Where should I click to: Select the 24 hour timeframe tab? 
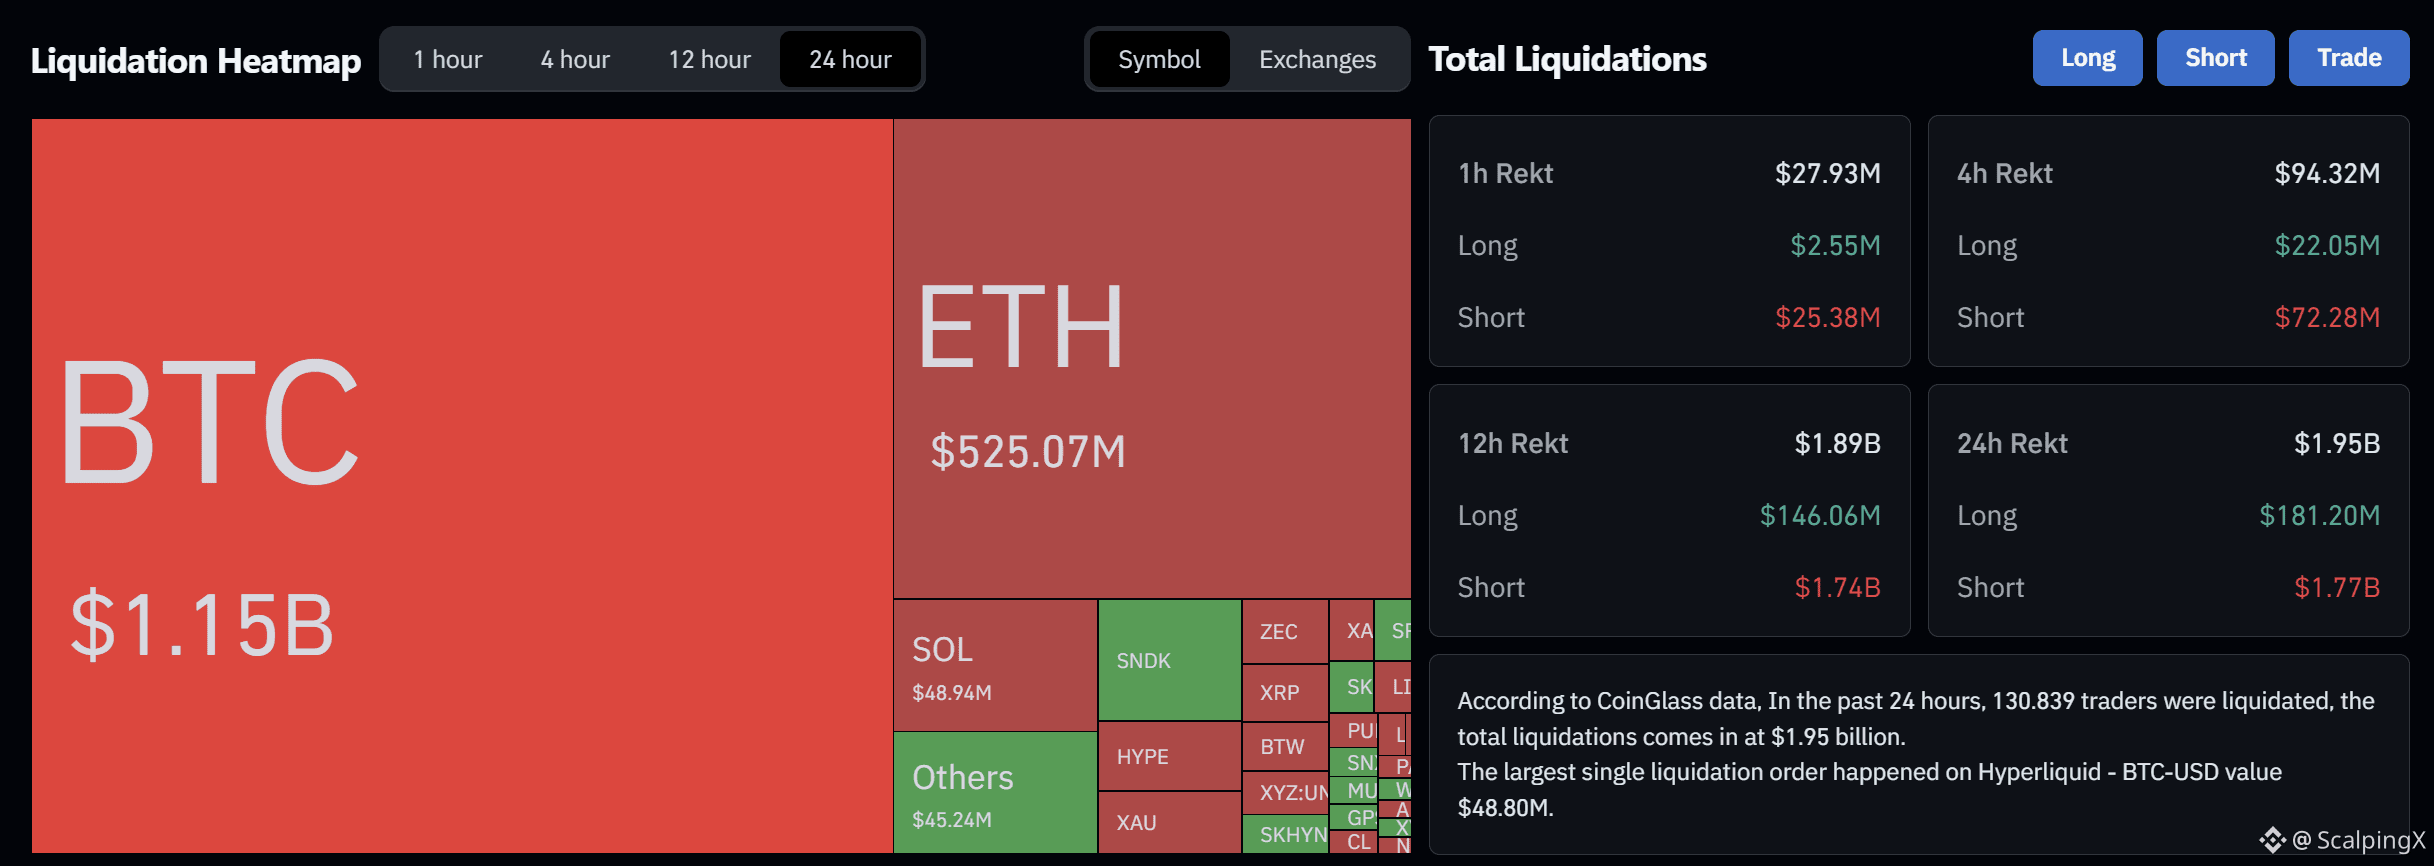(850, 60)
